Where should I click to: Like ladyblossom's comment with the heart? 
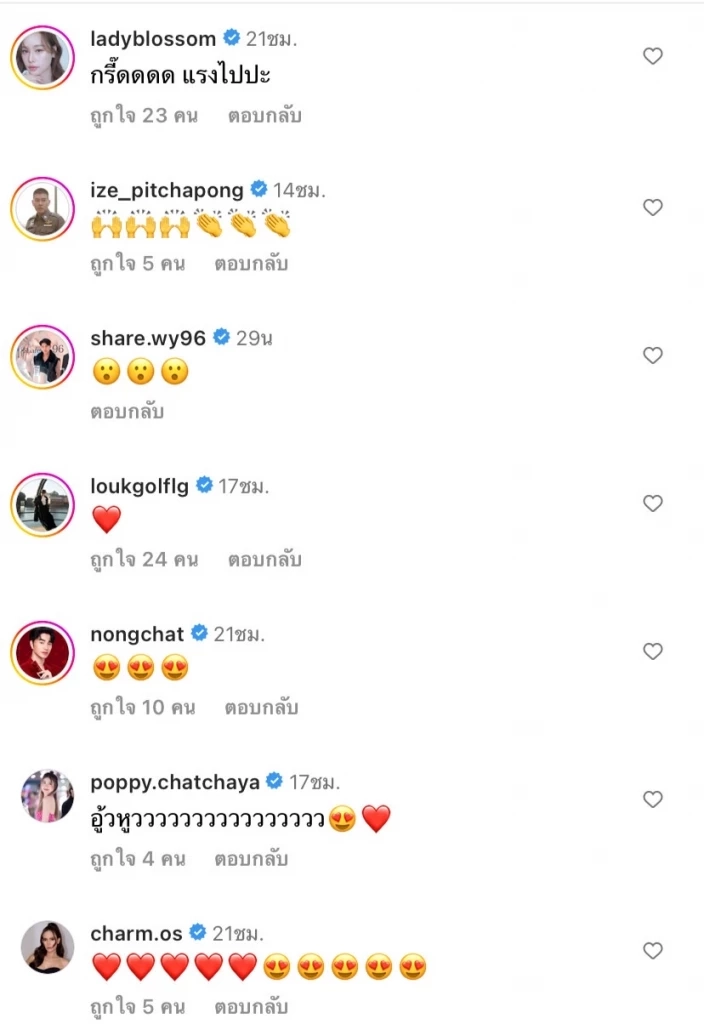[653, 57]
